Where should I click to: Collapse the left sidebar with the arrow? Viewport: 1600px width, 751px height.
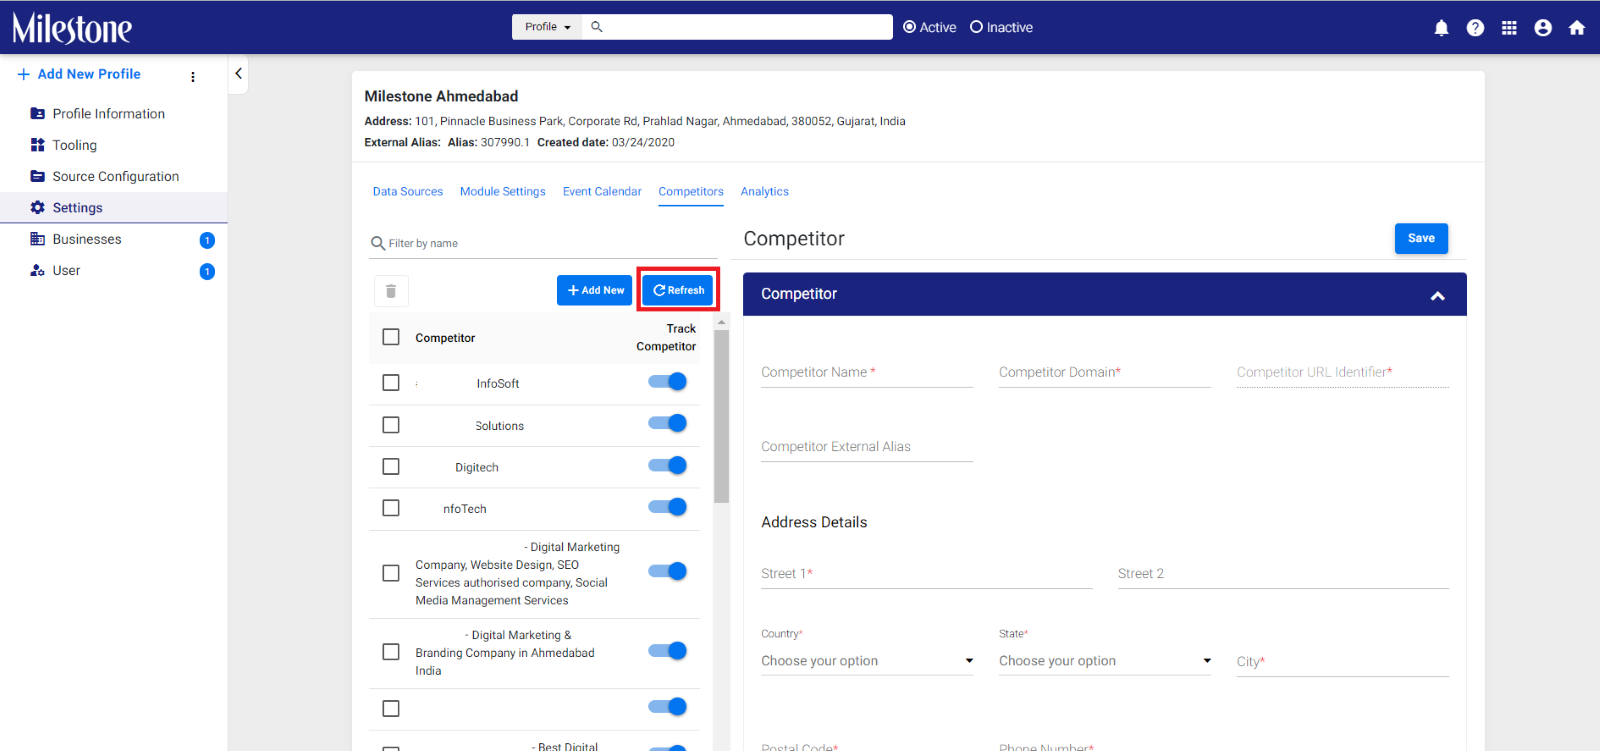238,73
